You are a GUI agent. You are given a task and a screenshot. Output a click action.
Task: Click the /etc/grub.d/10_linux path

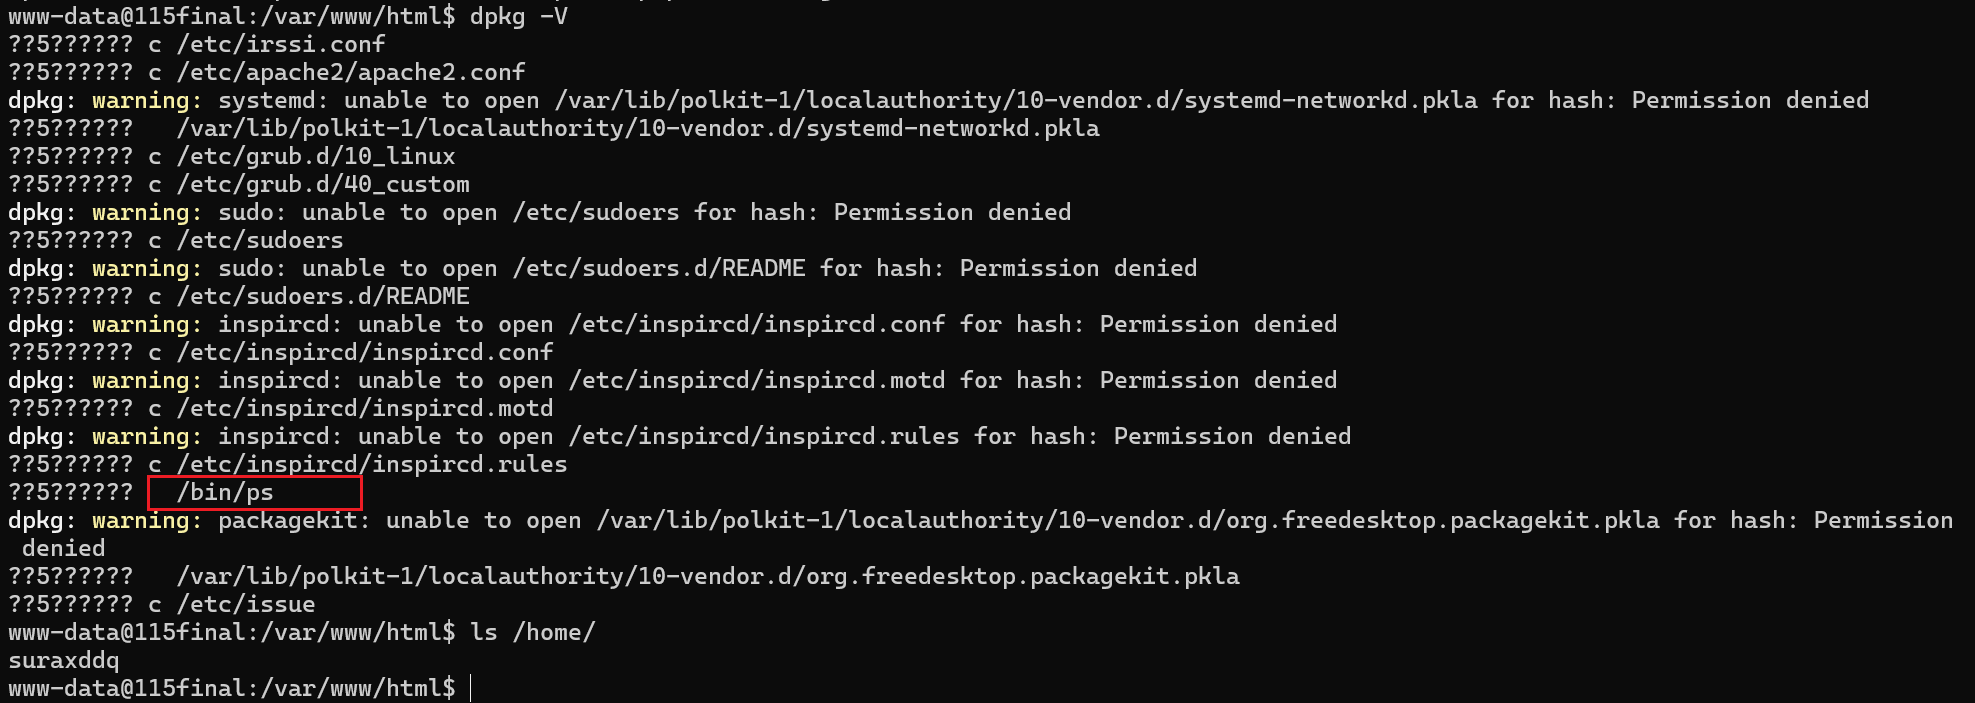(x=315, y=157)
